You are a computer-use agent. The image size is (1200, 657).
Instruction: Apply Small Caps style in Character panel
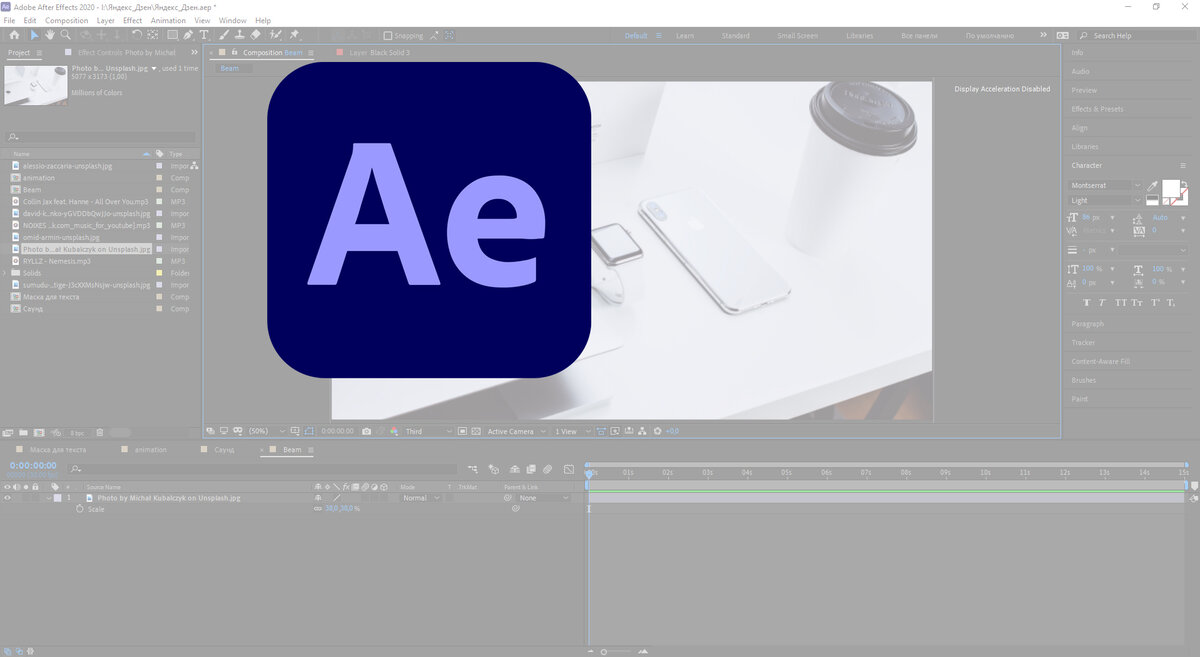pos(1137,302)
